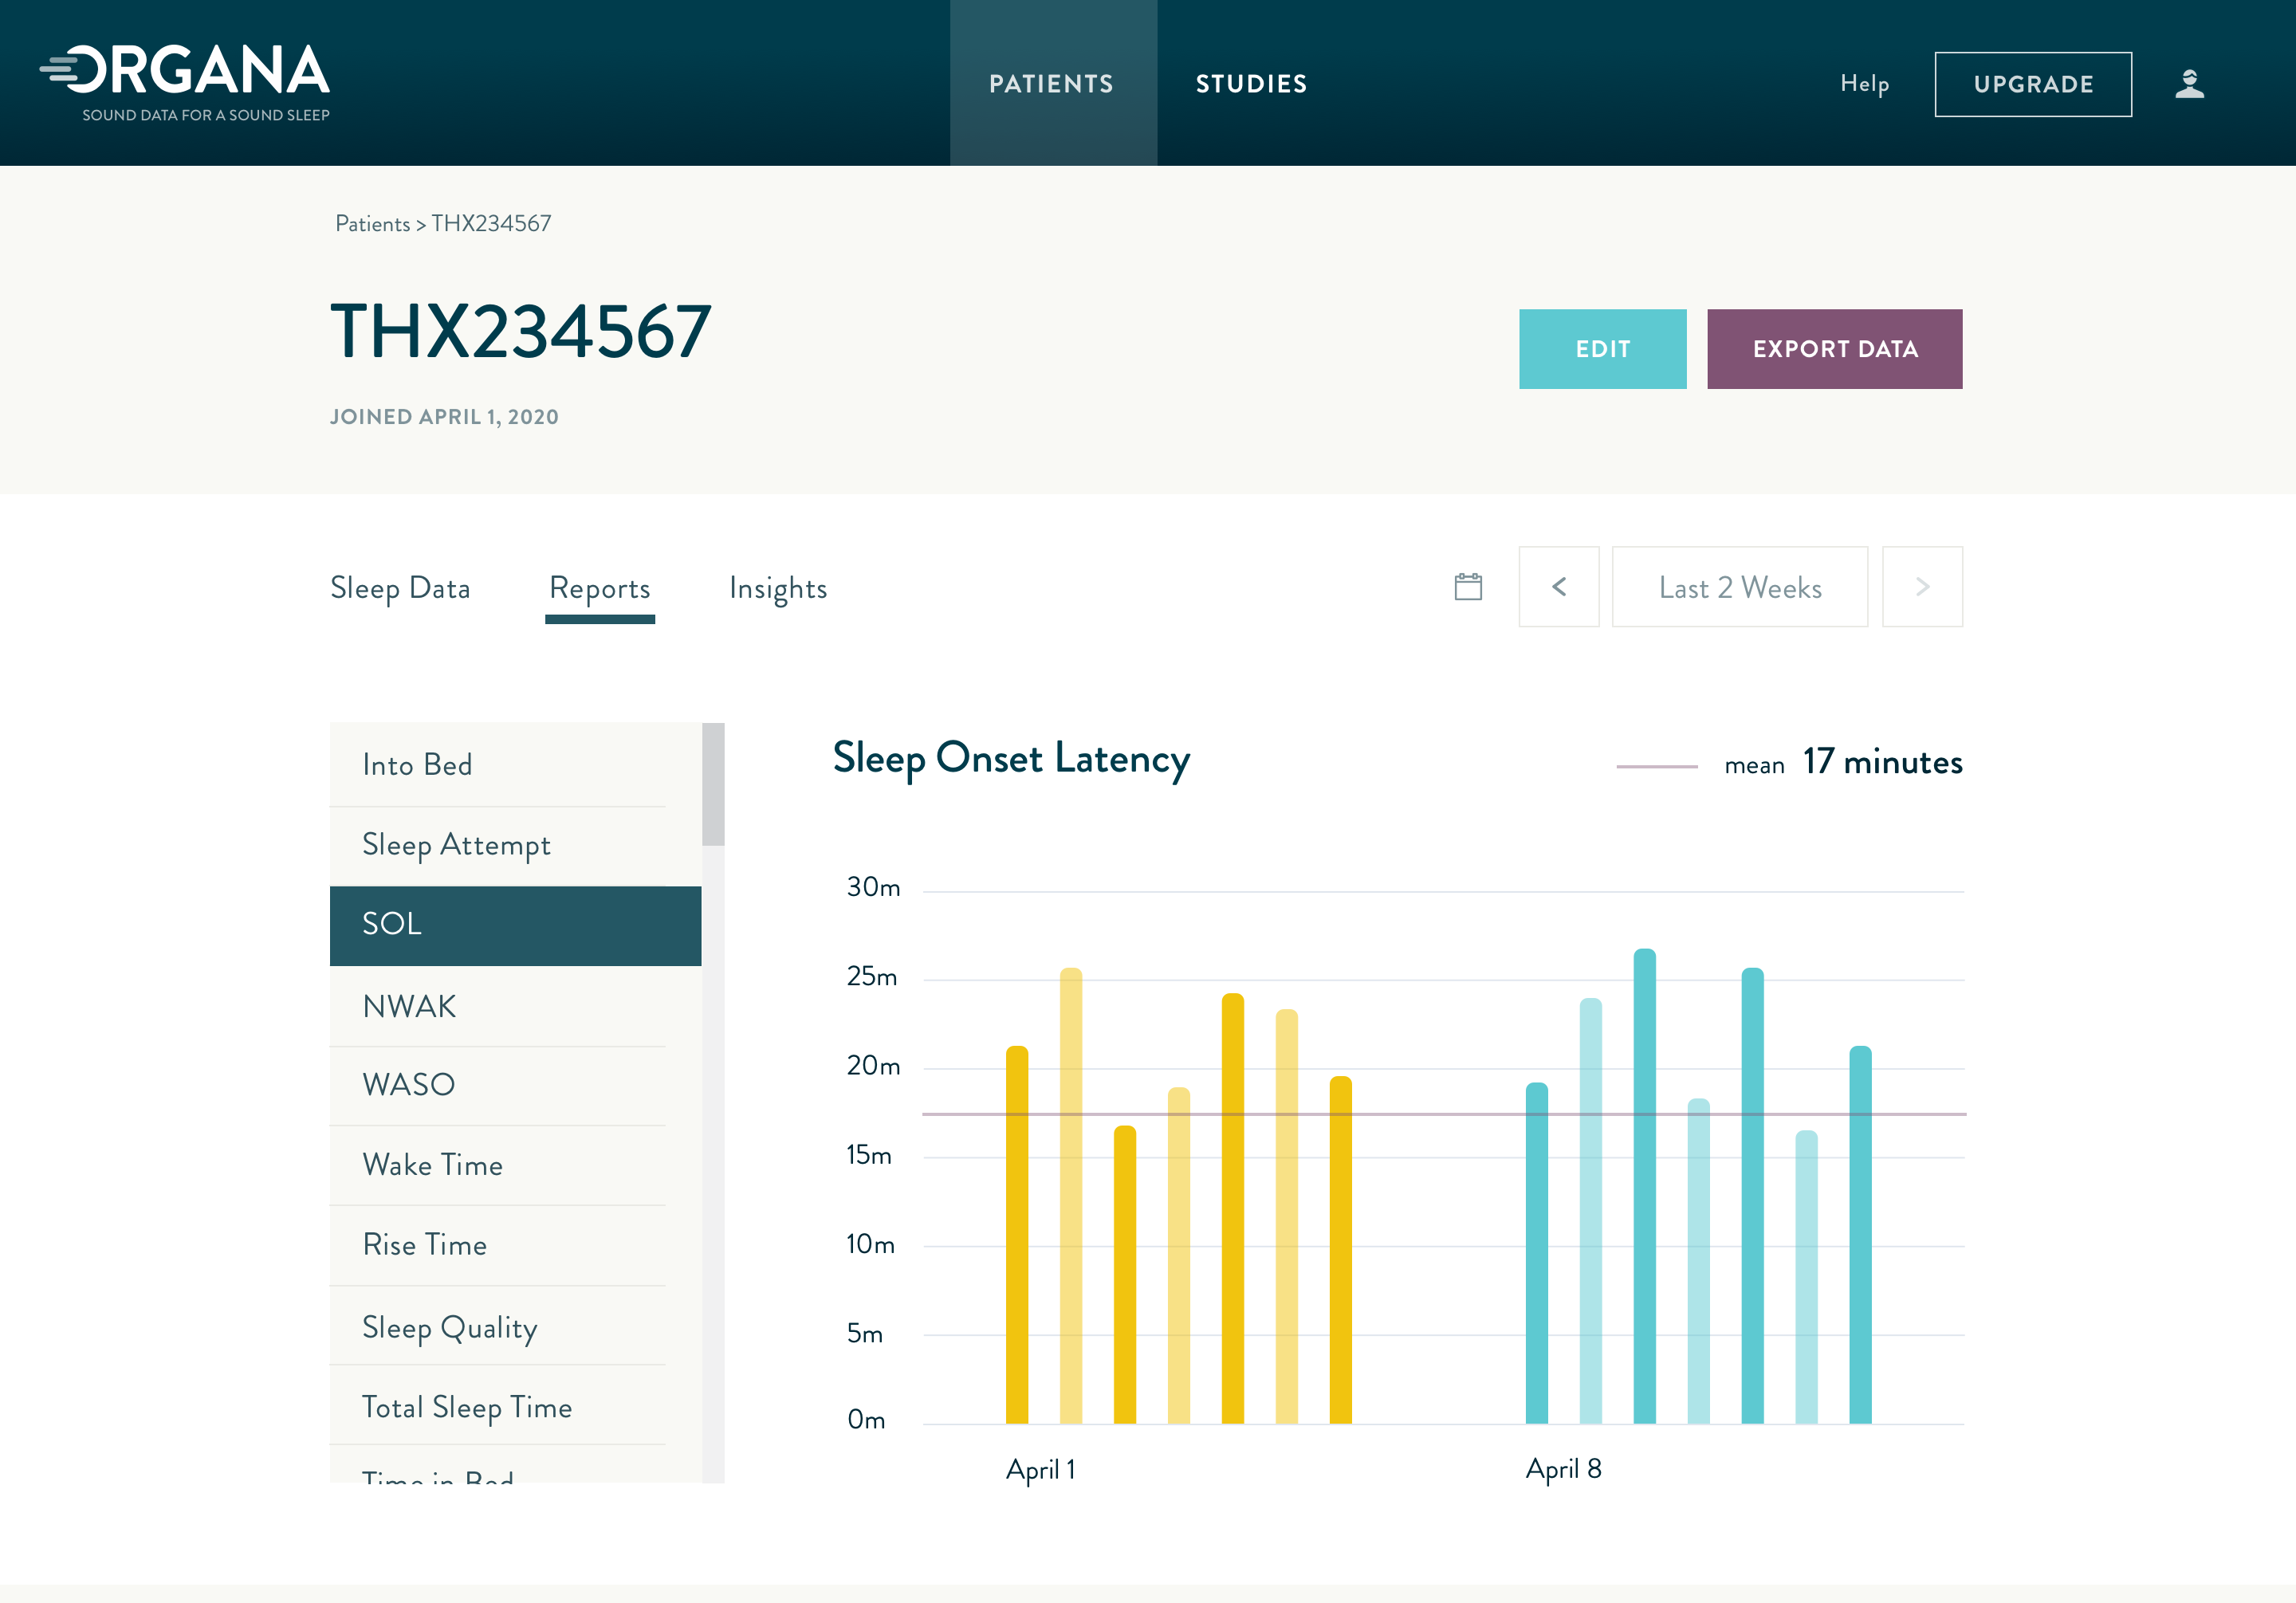Screen dimensions: 2296x1603
Task: Go to previous date range arrow
Action: coord(1558,587)
